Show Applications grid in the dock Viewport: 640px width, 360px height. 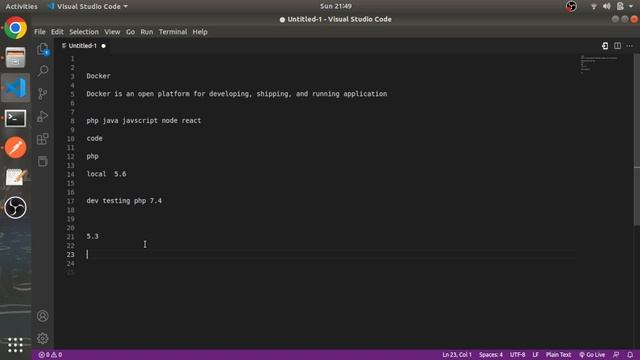coord(16,345)
